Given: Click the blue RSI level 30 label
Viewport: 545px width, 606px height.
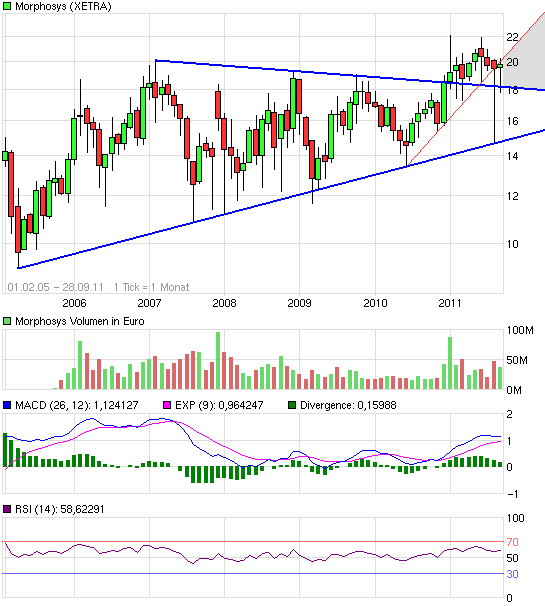Looking at the screenshot, I should coord(513,574).
